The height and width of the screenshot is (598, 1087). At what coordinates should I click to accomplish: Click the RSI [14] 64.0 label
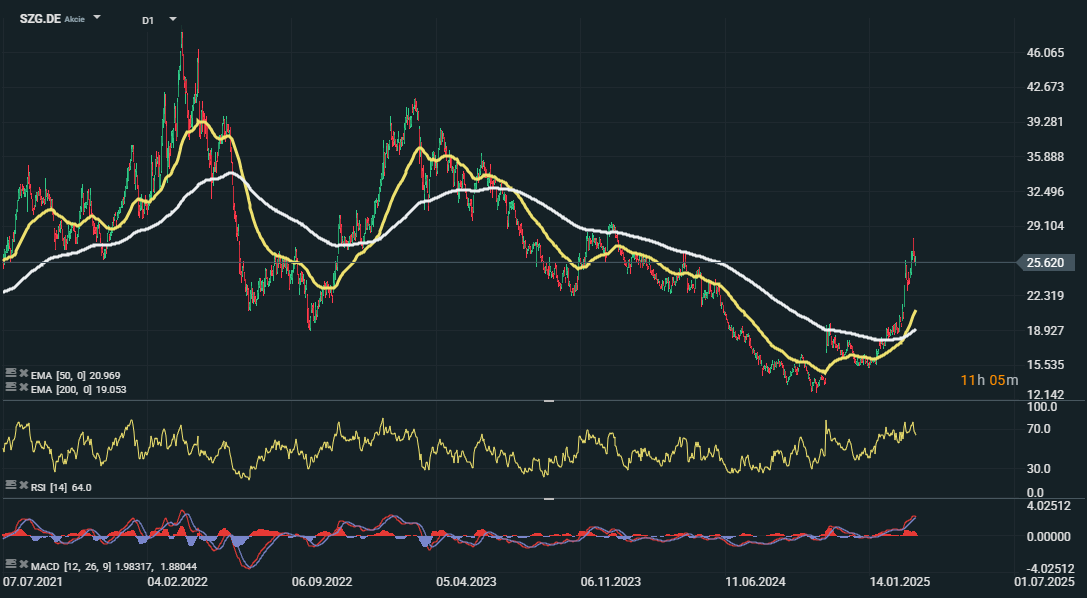tap(61, 488)
